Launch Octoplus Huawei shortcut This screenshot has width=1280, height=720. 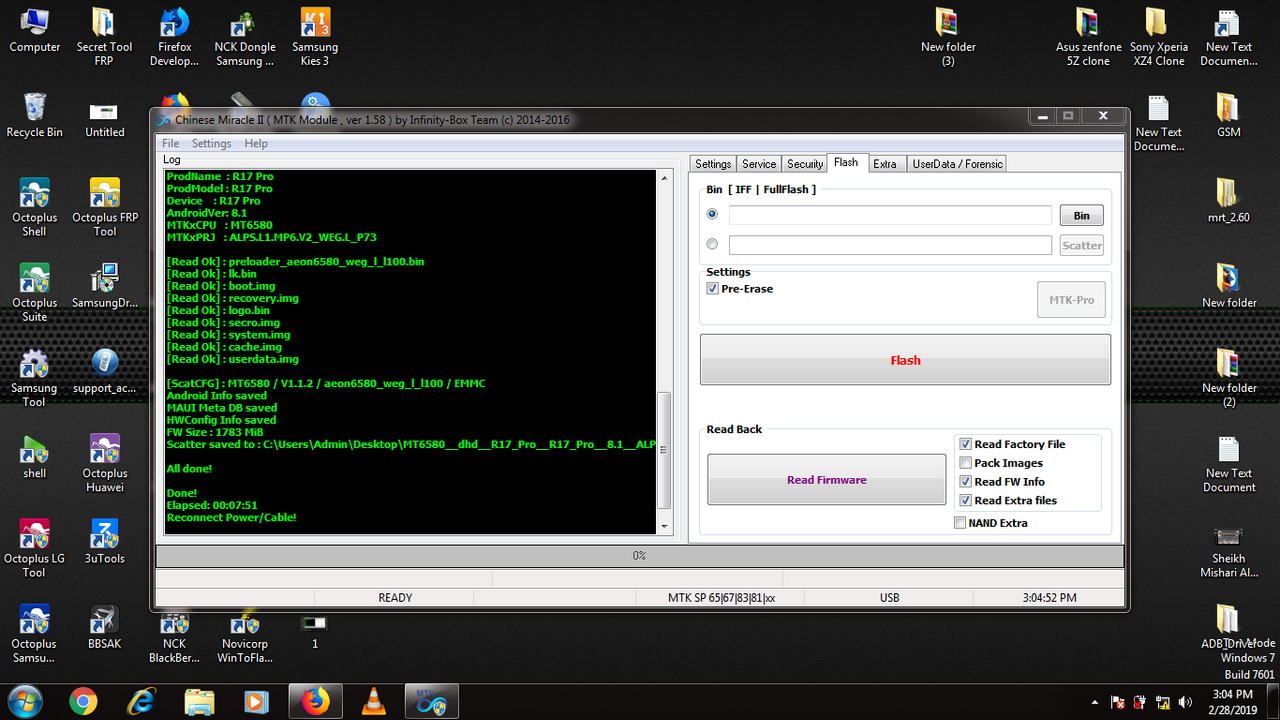(105, 463)
